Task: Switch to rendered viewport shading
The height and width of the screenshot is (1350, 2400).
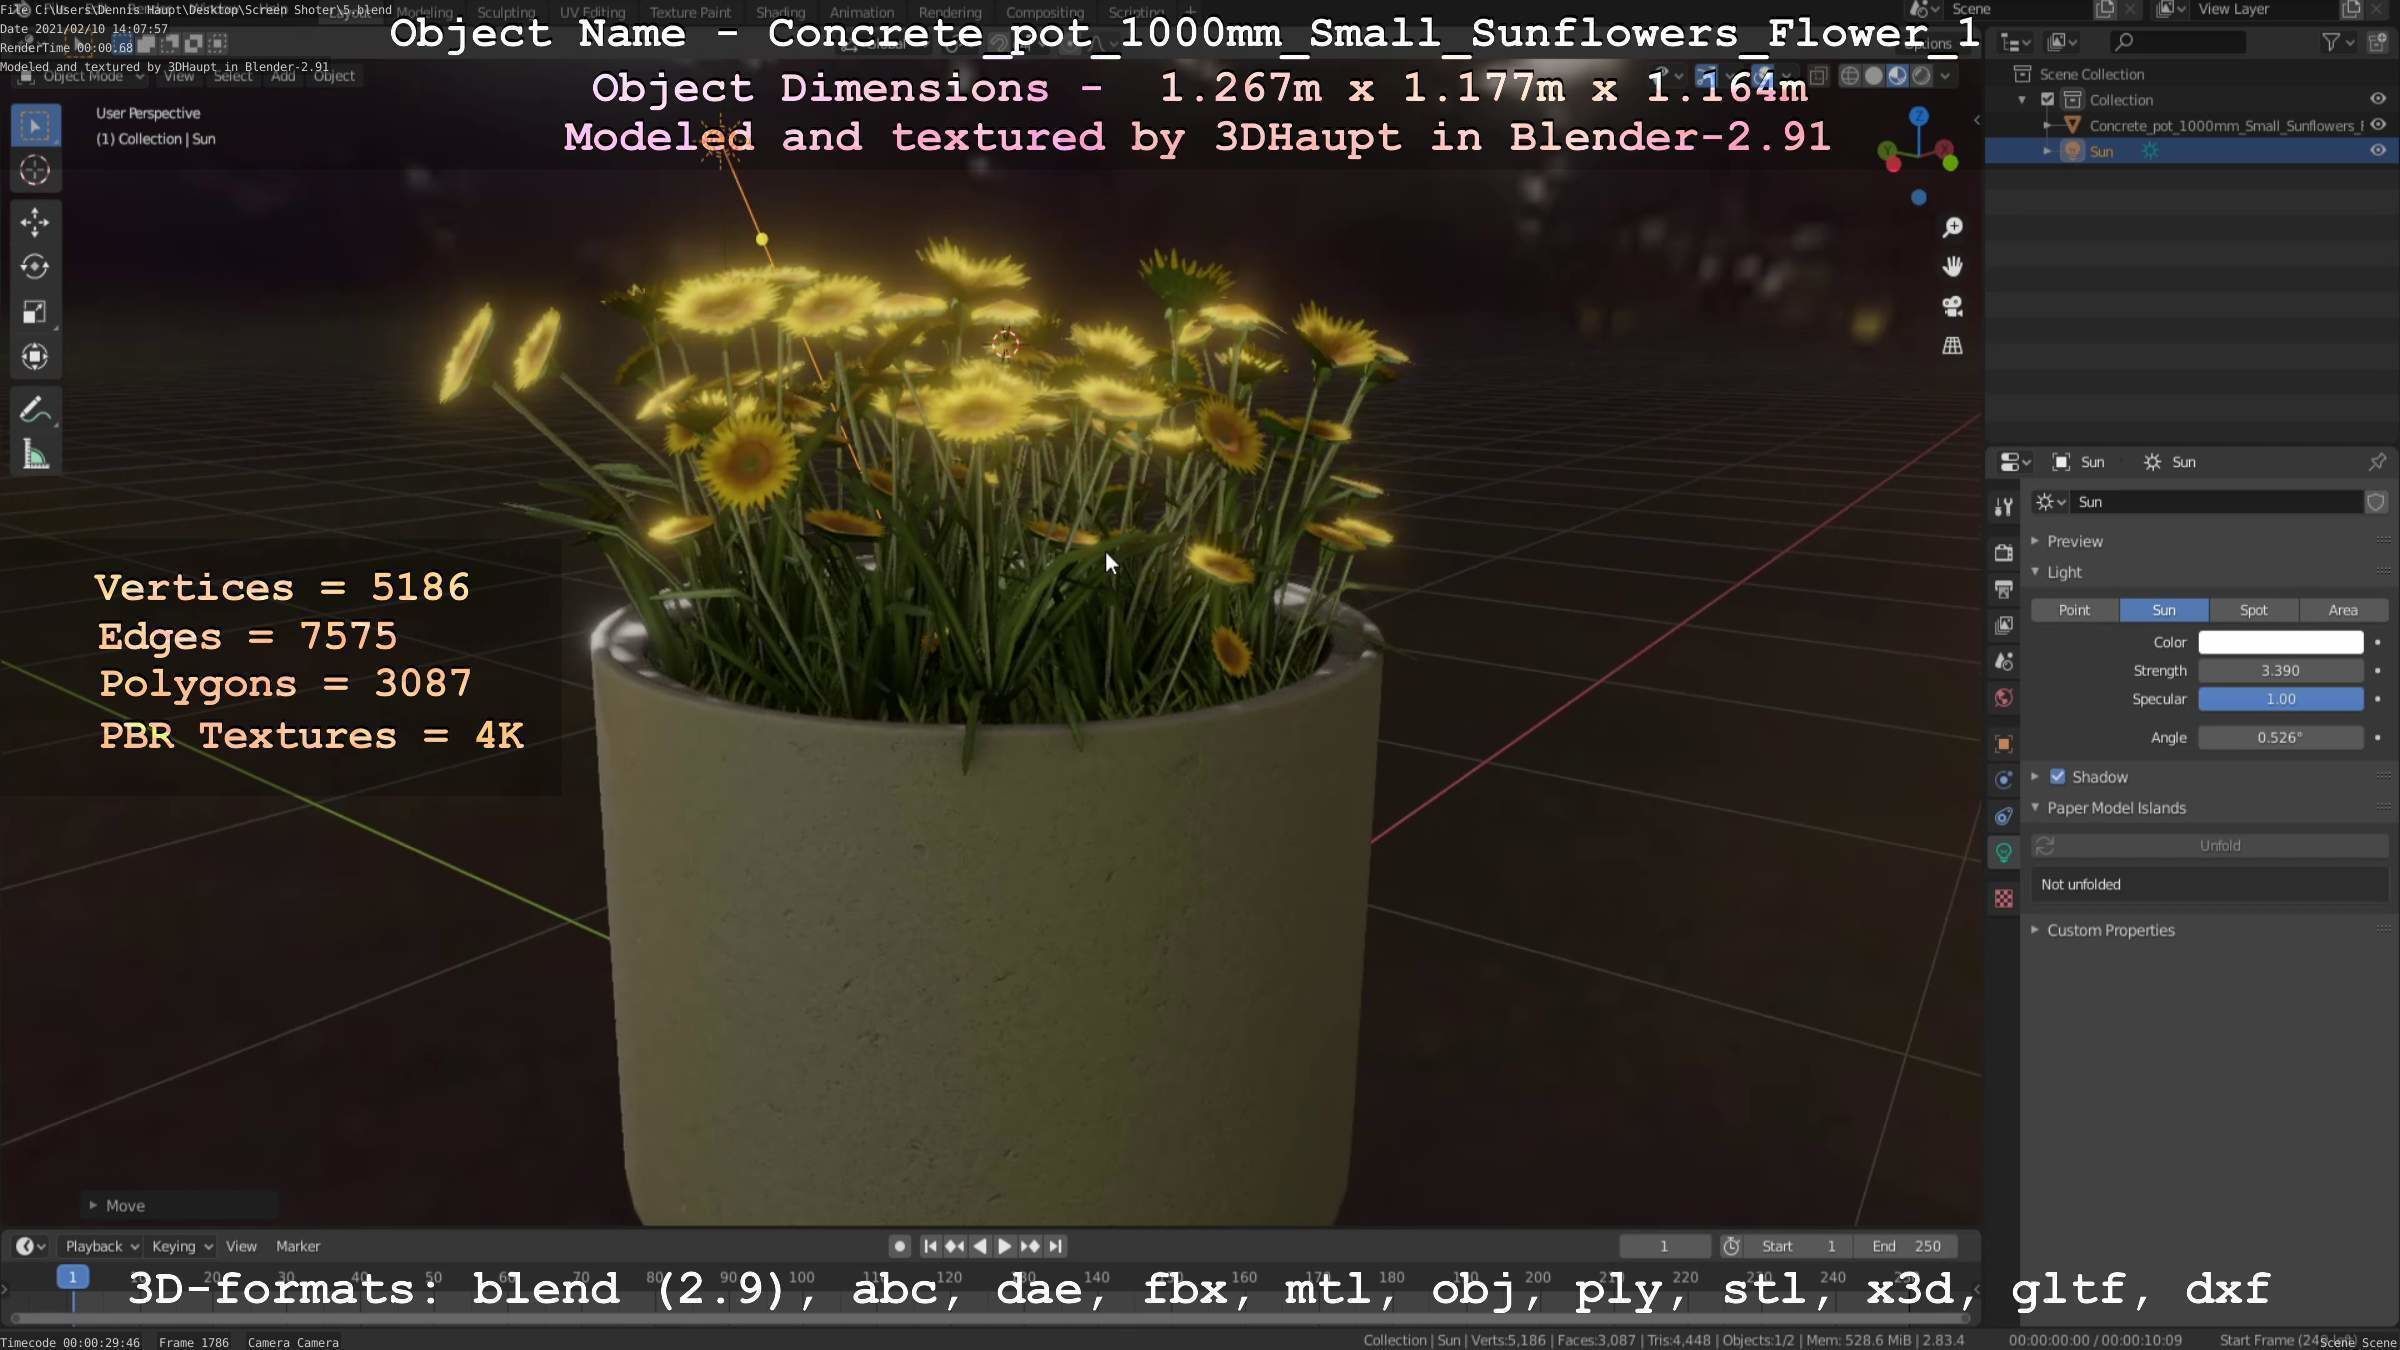Action: [1921, 76]
